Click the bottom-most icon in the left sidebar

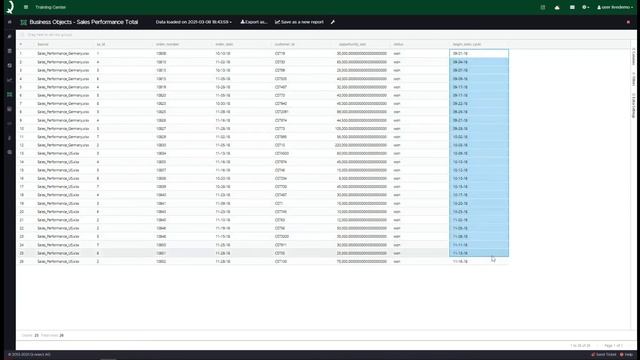pos(9,152)
